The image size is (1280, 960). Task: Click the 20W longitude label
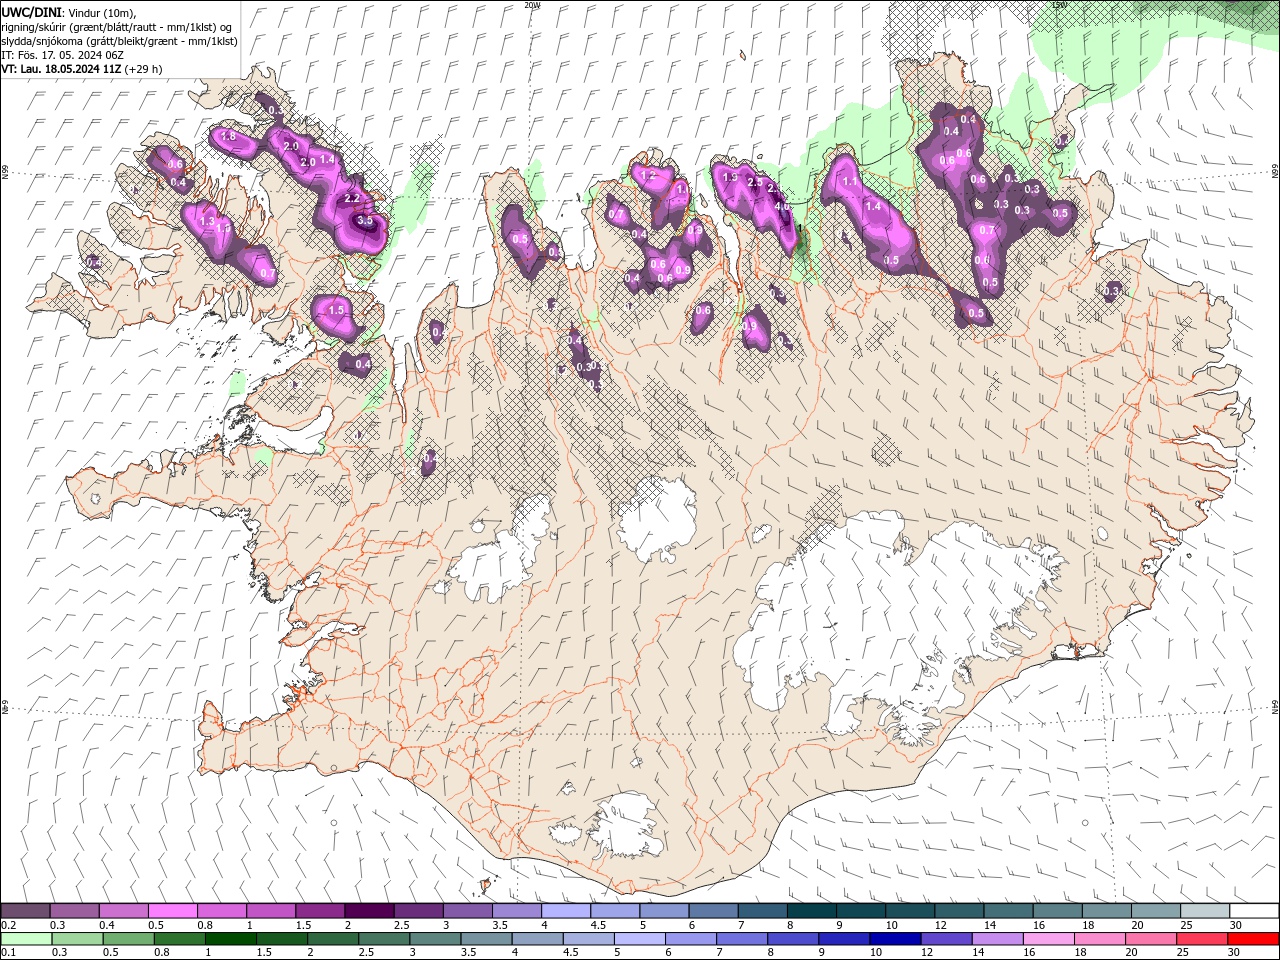pos(532,5)
